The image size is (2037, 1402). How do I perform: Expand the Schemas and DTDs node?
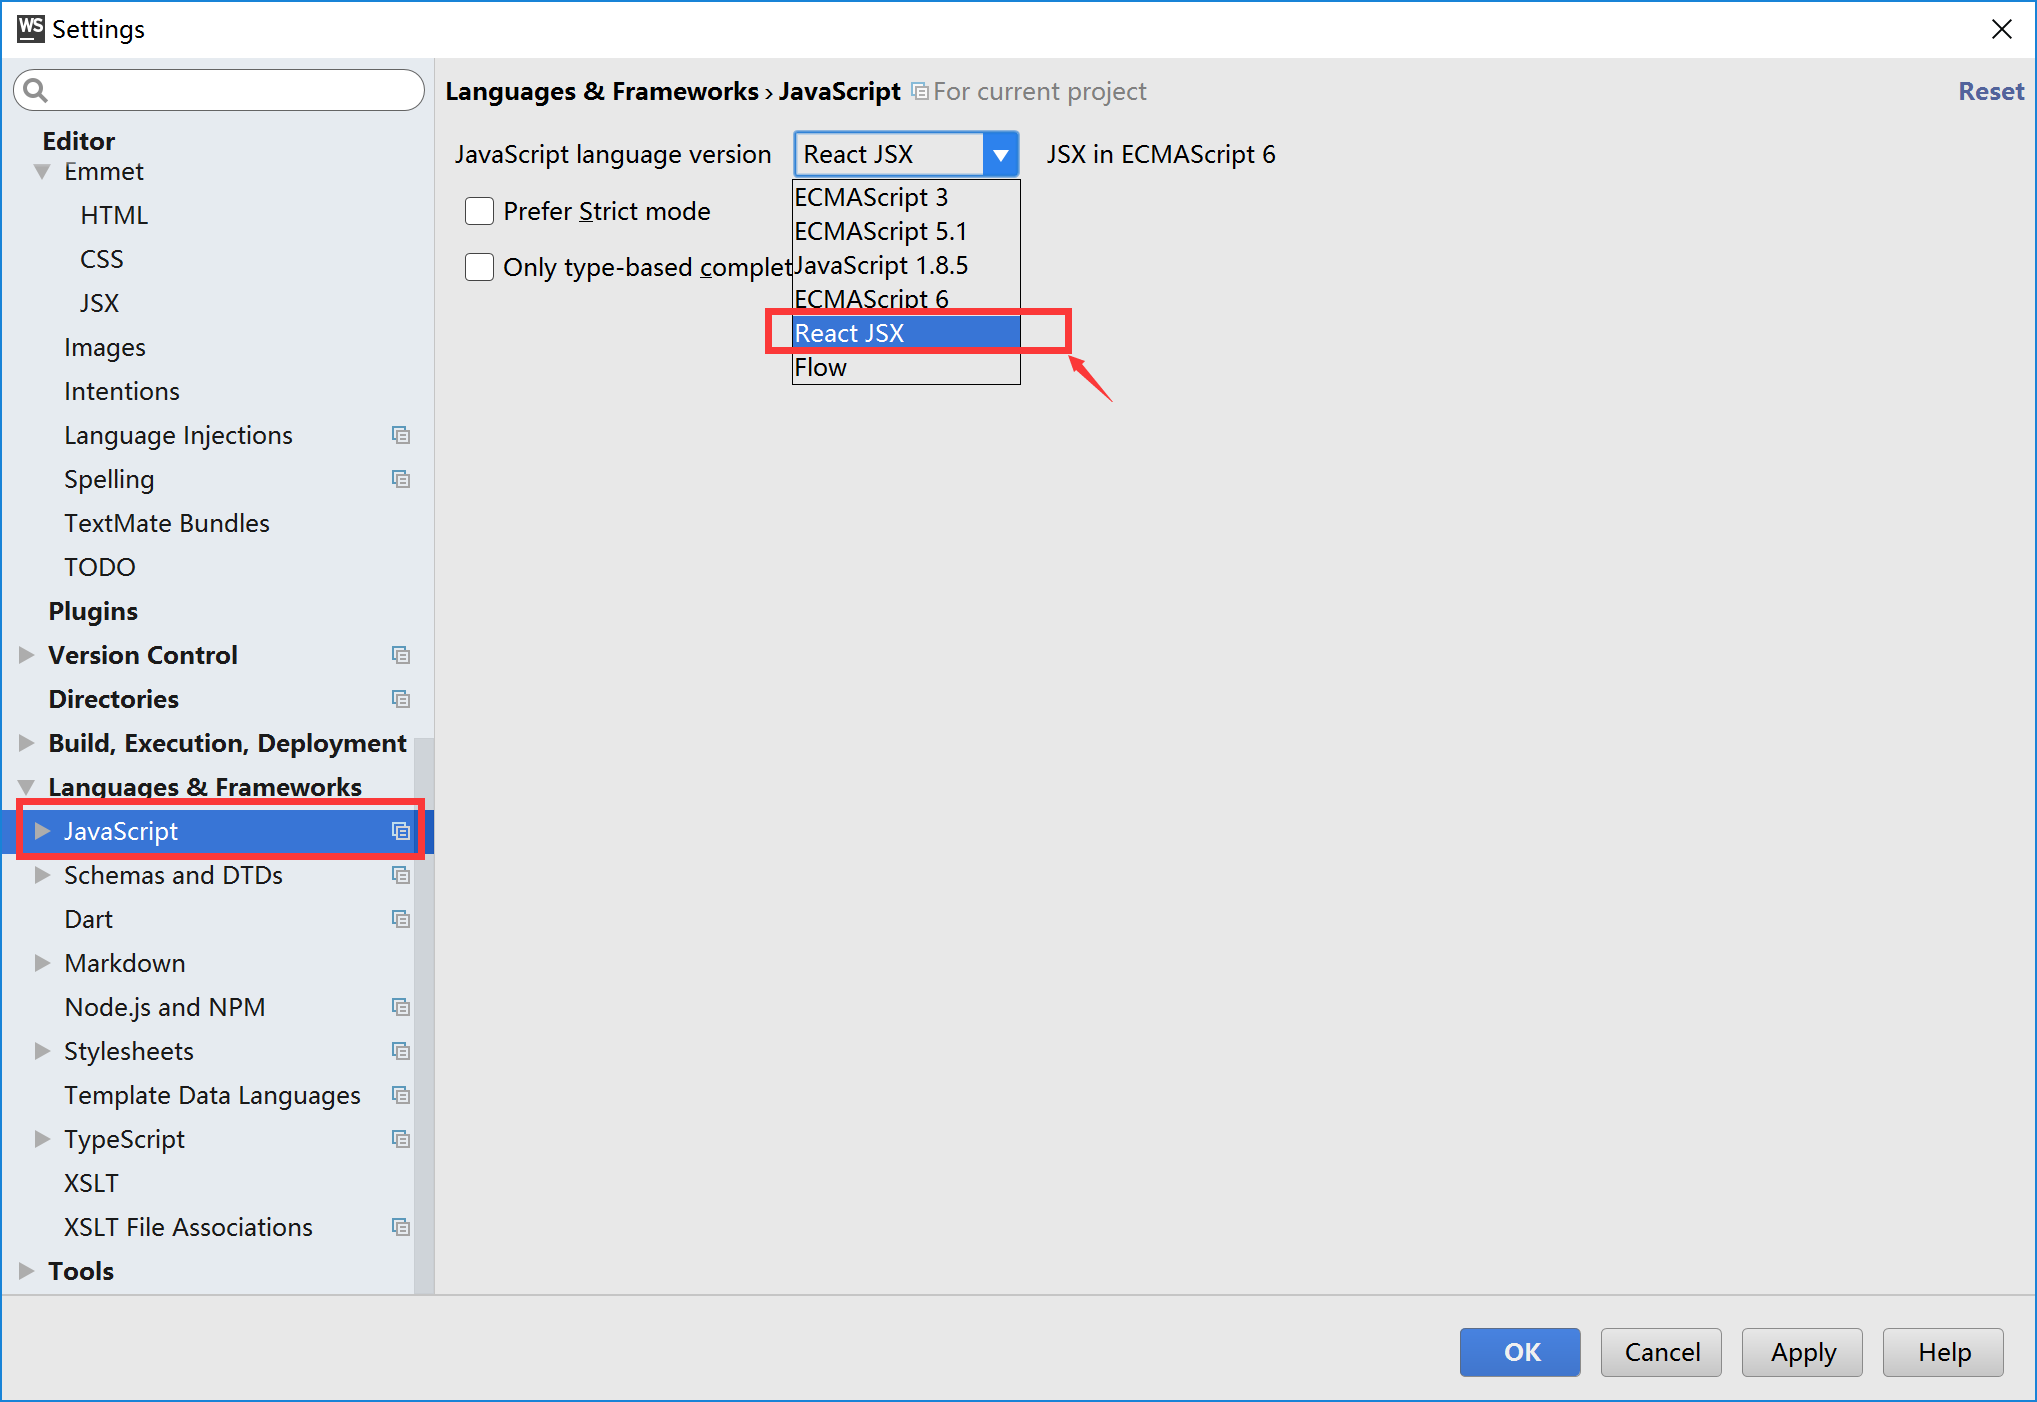click(x=42, y=875)
